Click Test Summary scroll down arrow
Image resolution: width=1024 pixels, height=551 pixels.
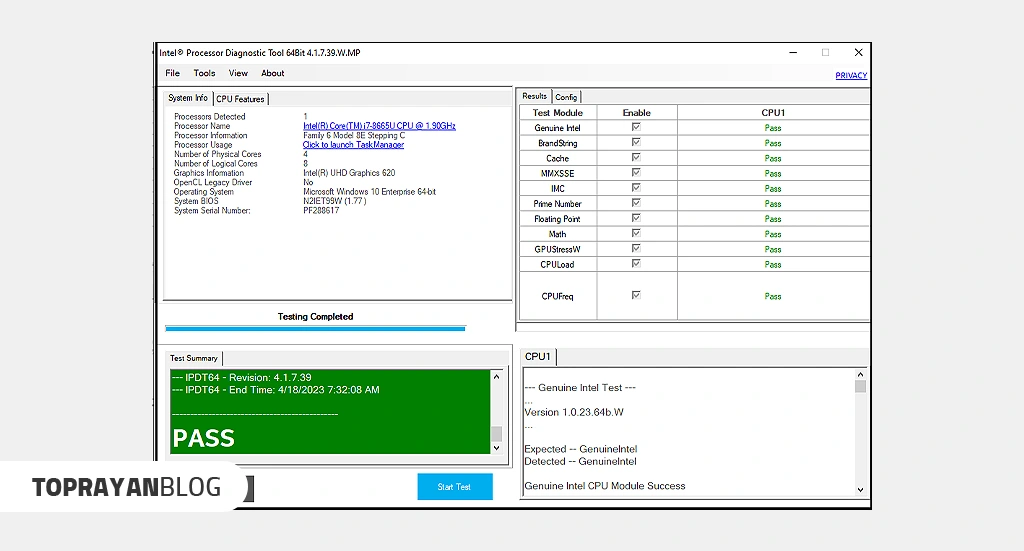click(496, 448)
